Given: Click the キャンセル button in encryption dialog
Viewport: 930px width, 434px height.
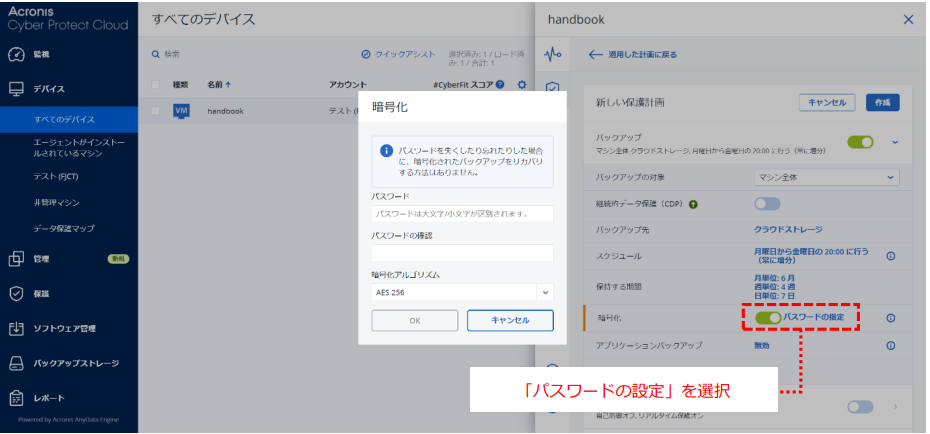Looking at the screenshot, I should (510, 320).
